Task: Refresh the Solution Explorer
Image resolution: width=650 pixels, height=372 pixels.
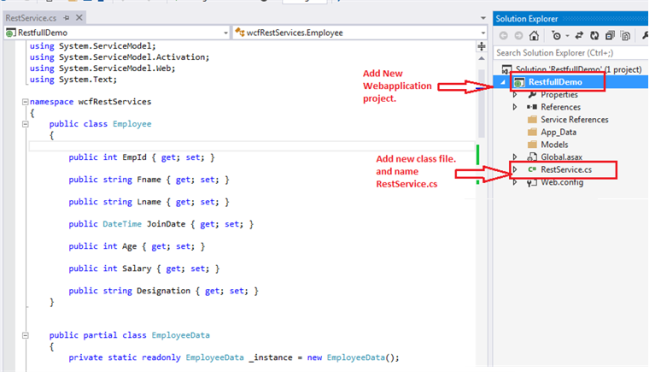Action: (x=594, y=36)
